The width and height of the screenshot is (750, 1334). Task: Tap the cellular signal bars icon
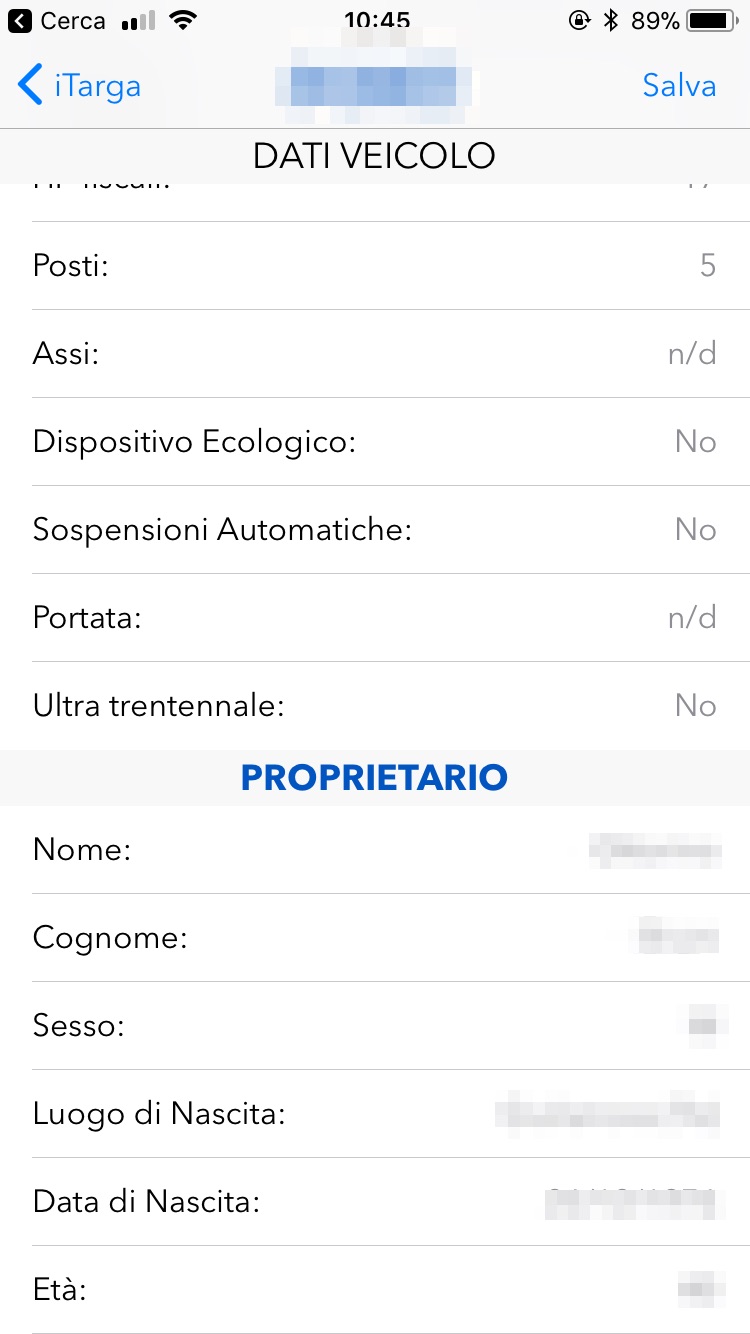click(138, 21)
